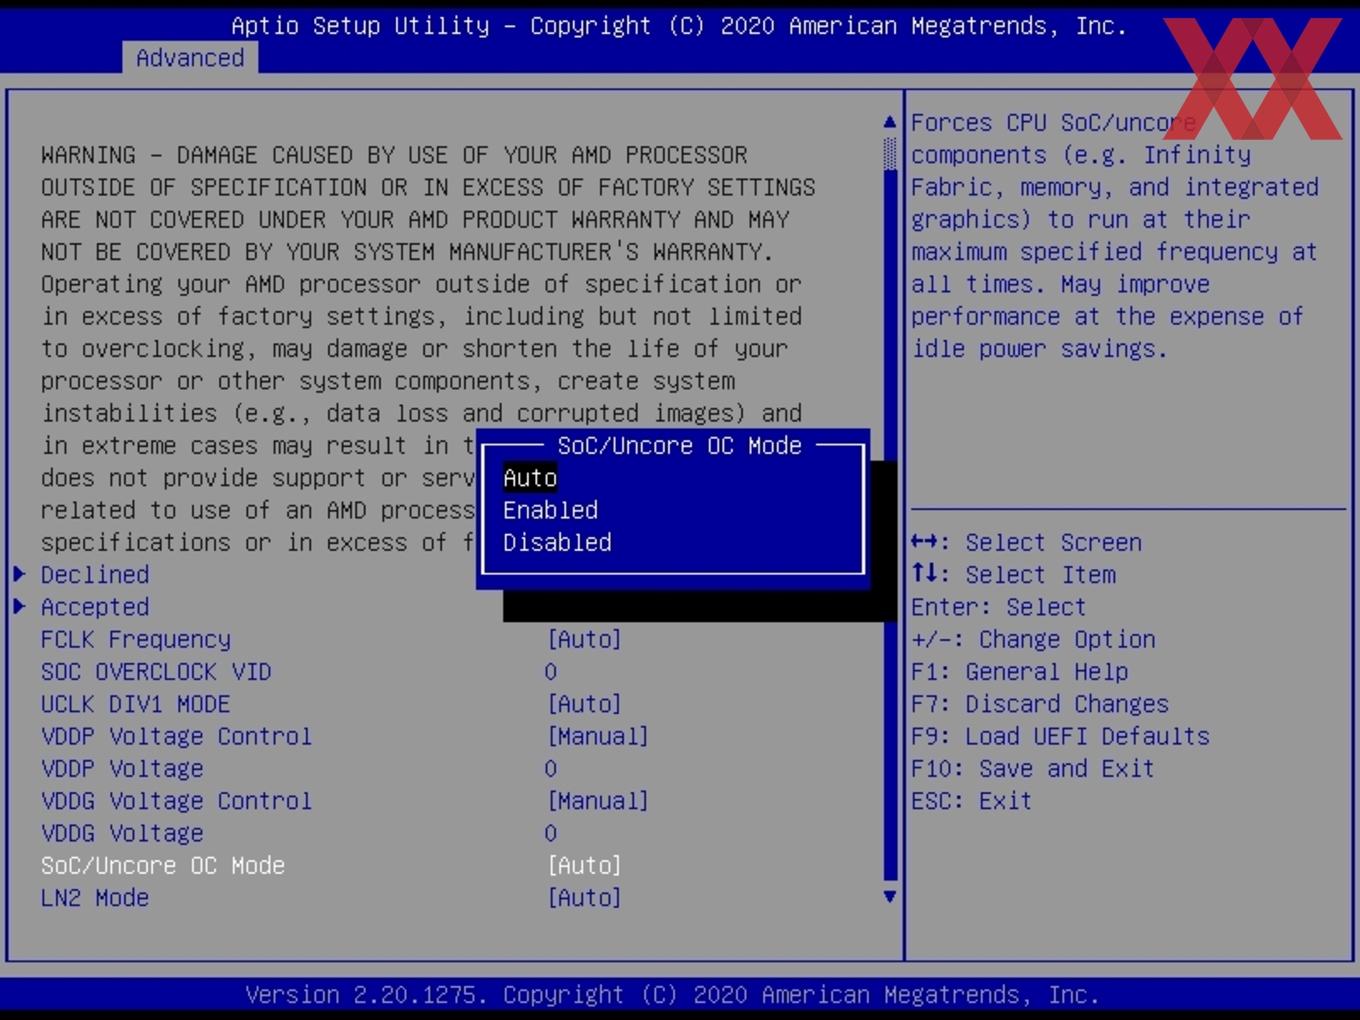Click the F1: General Help hint
Screen dimensions: 1360x1020
pos(1019,672)
